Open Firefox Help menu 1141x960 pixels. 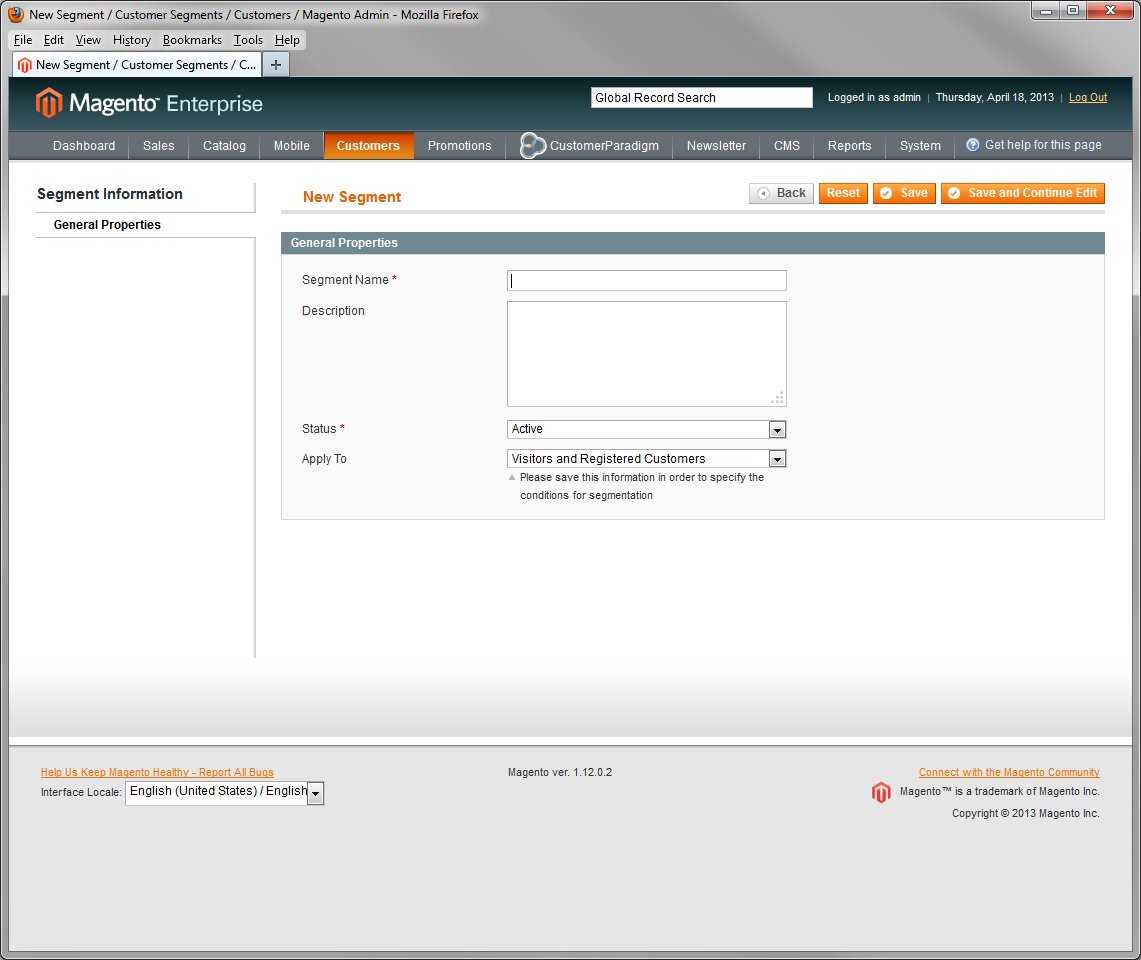(x=287, y=40)
